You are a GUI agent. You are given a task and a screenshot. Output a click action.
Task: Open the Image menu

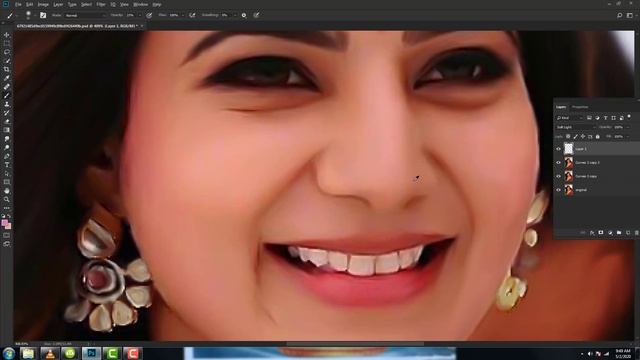pyautogui.click(x=43, y=4)
